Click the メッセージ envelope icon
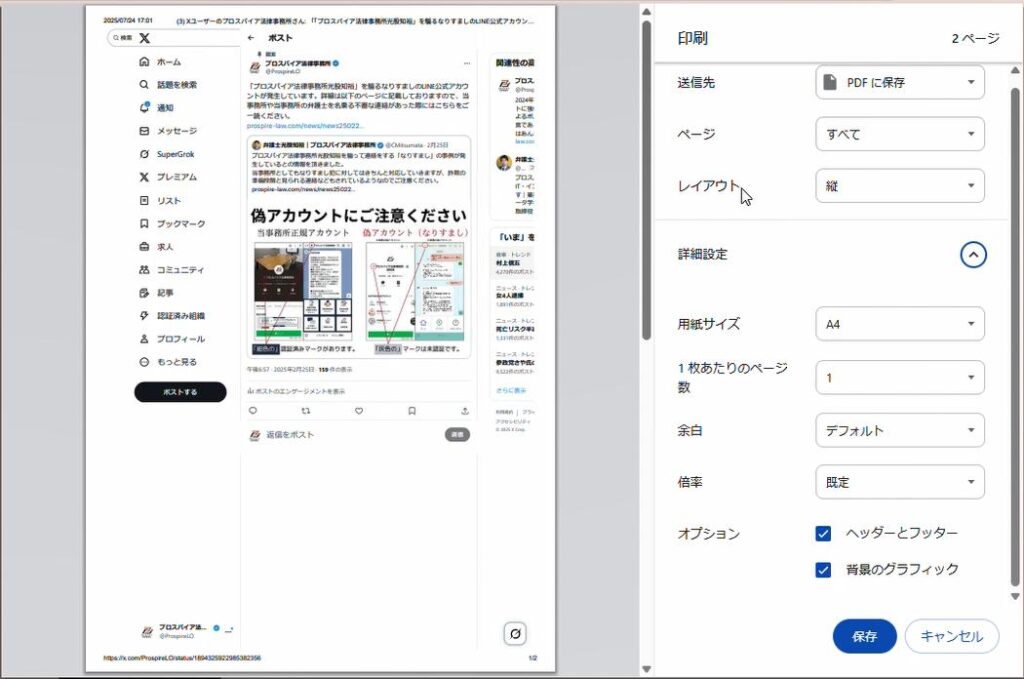This screenshot has height=679, width=1024. (x=144, y=131)
